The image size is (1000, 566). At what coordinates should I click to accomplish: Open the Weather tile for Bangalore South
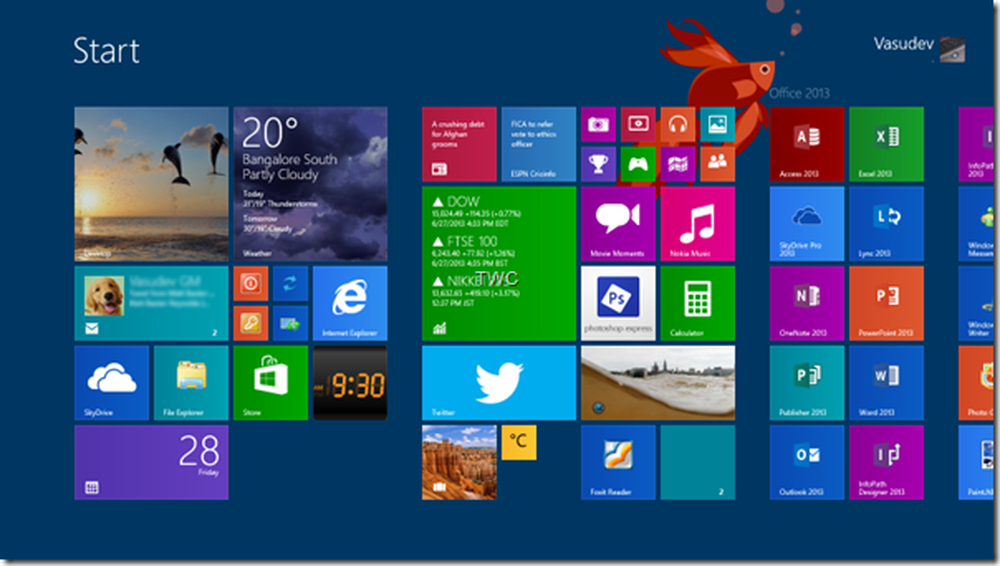[310, 184]
